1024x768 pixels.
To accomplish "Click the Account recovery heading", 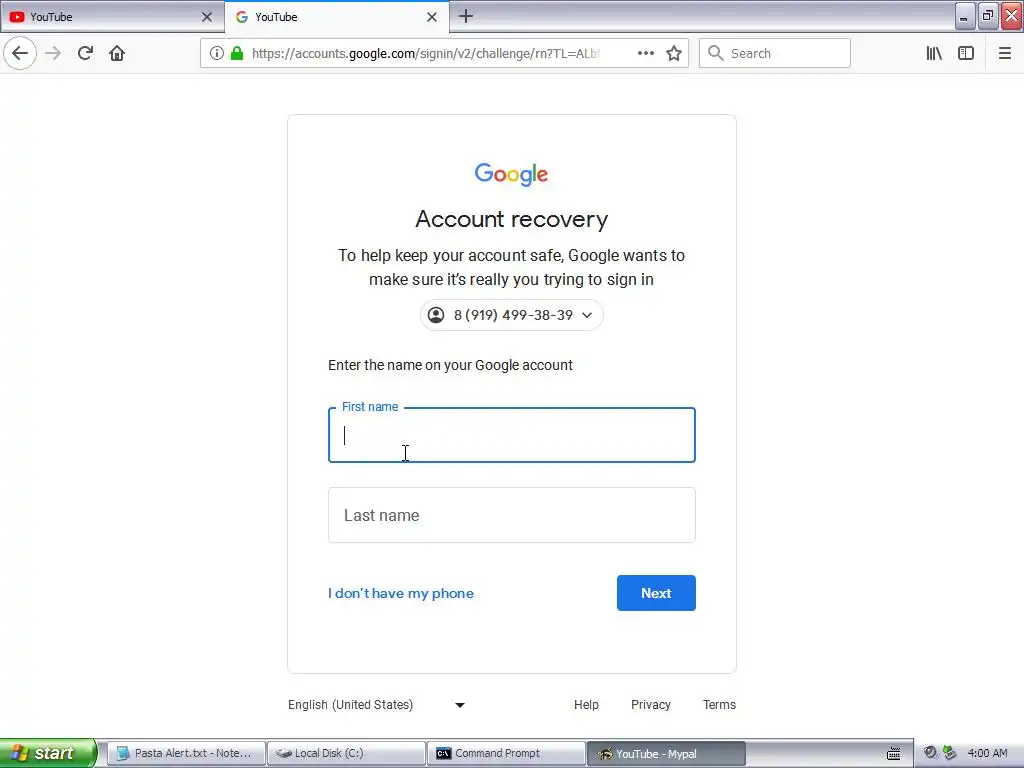I will click(x=511, y=219).
